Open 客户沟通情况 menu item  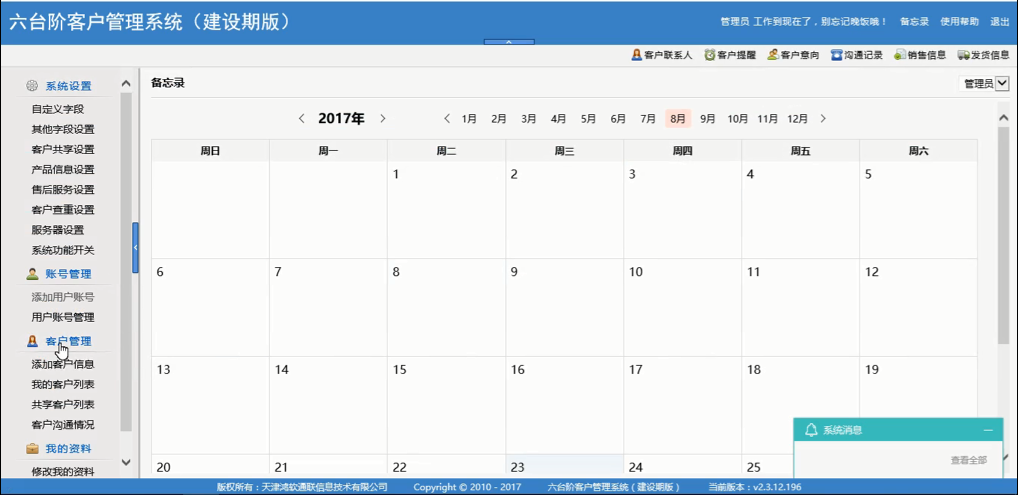coord(63,425)
